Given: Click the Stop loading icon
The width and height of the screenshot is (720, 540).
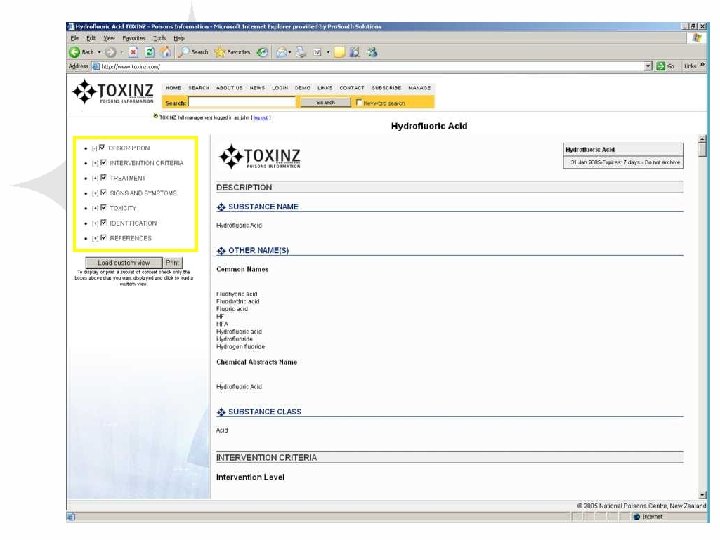Looking at the screenshot, I should point(133,52).
